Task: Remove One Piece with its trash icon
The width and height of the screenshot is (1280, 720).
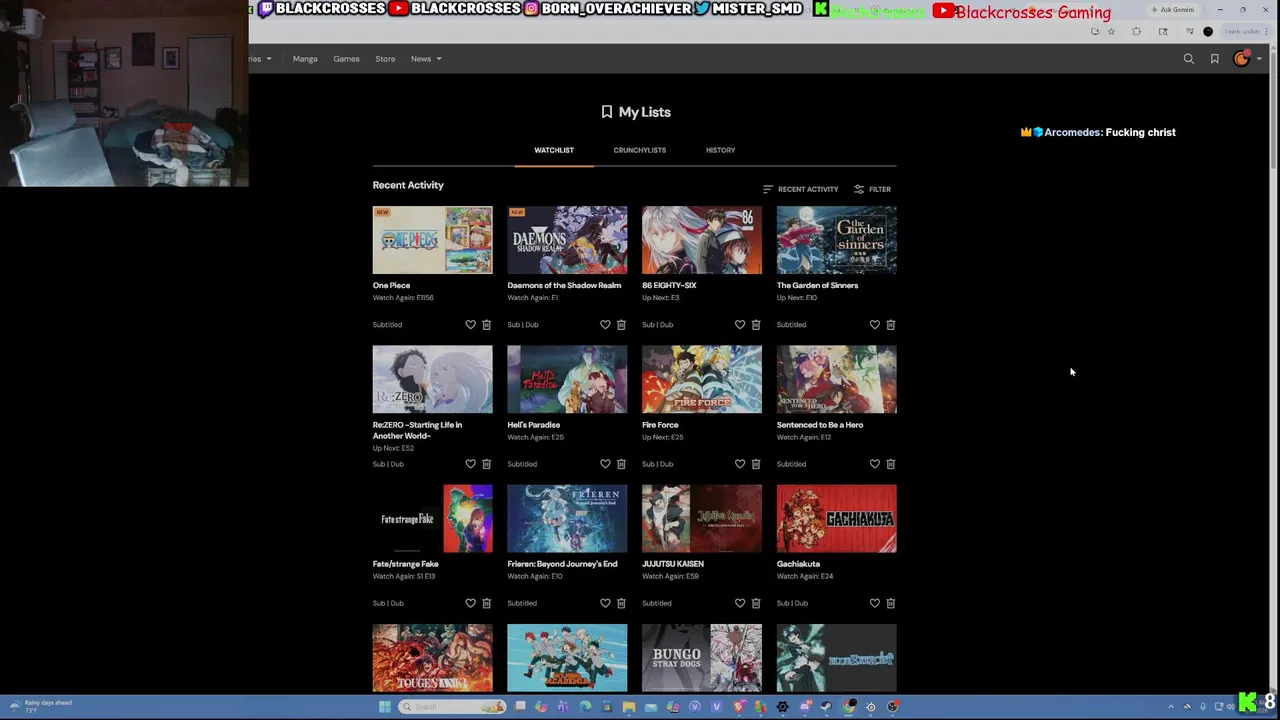Action: pyautogui.click(x=487, y=325)
